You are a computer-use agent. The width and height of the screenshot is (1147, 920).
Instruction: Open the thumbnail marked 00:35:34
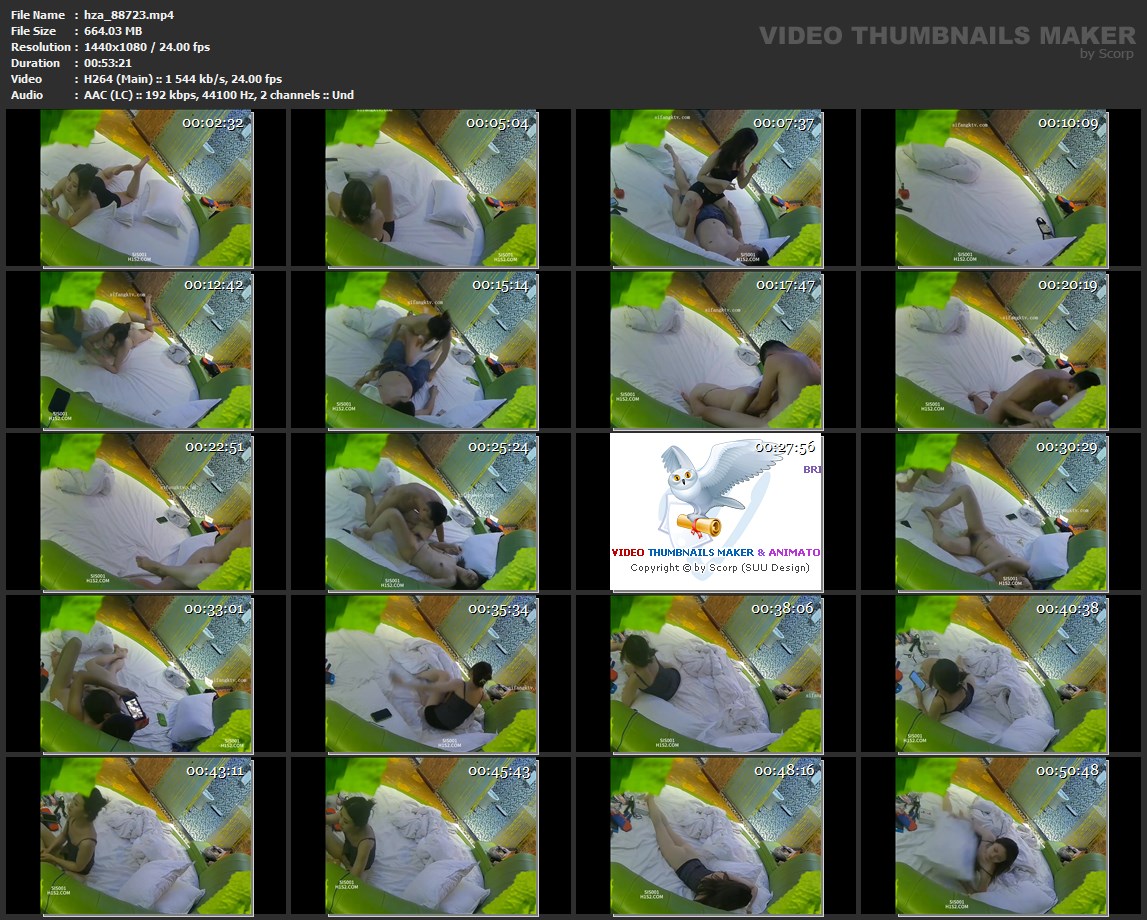[x=432, y=674]
